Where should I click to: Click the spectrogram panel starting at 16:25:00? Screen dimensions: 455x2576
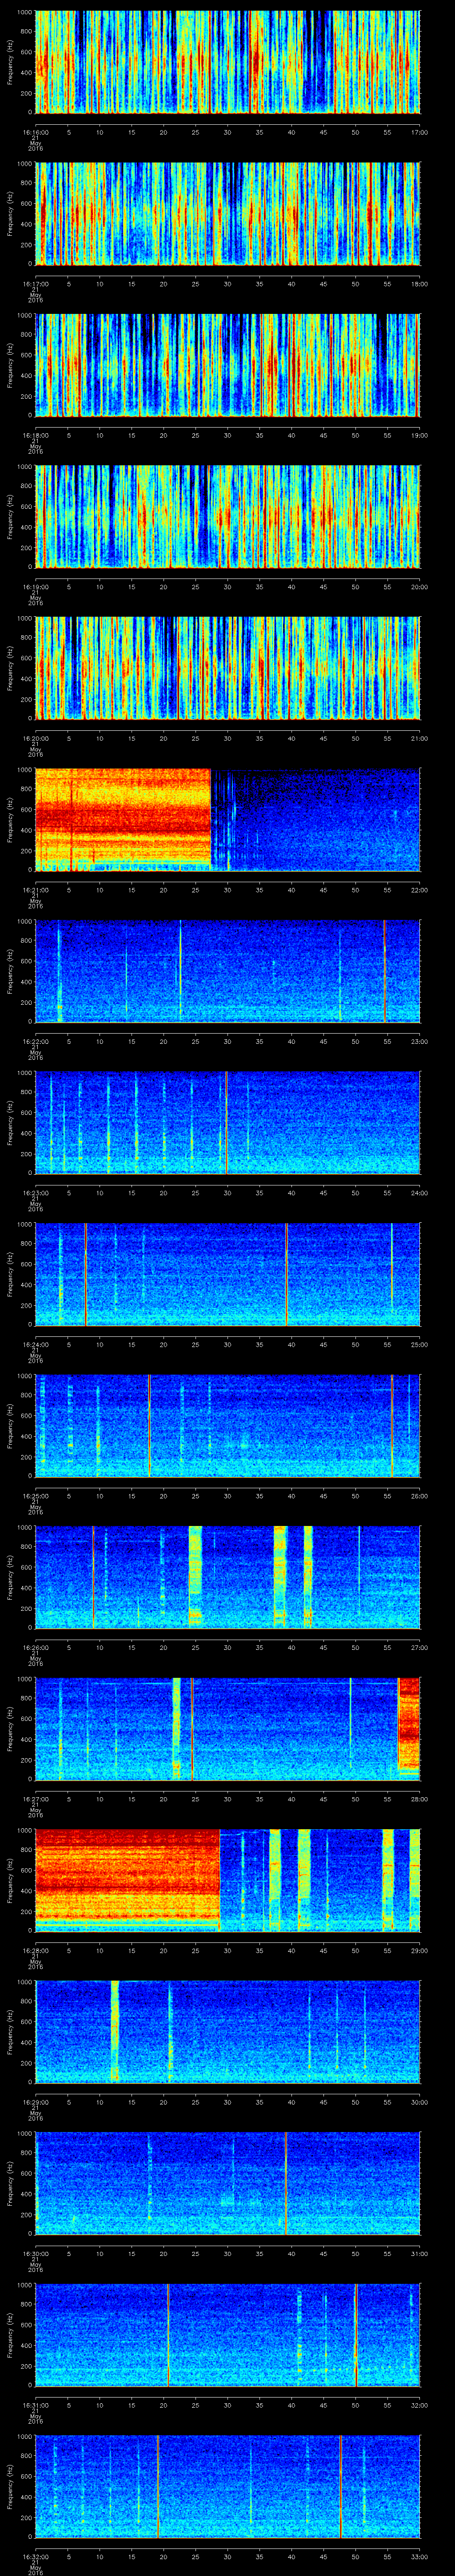pos(228,1425)
